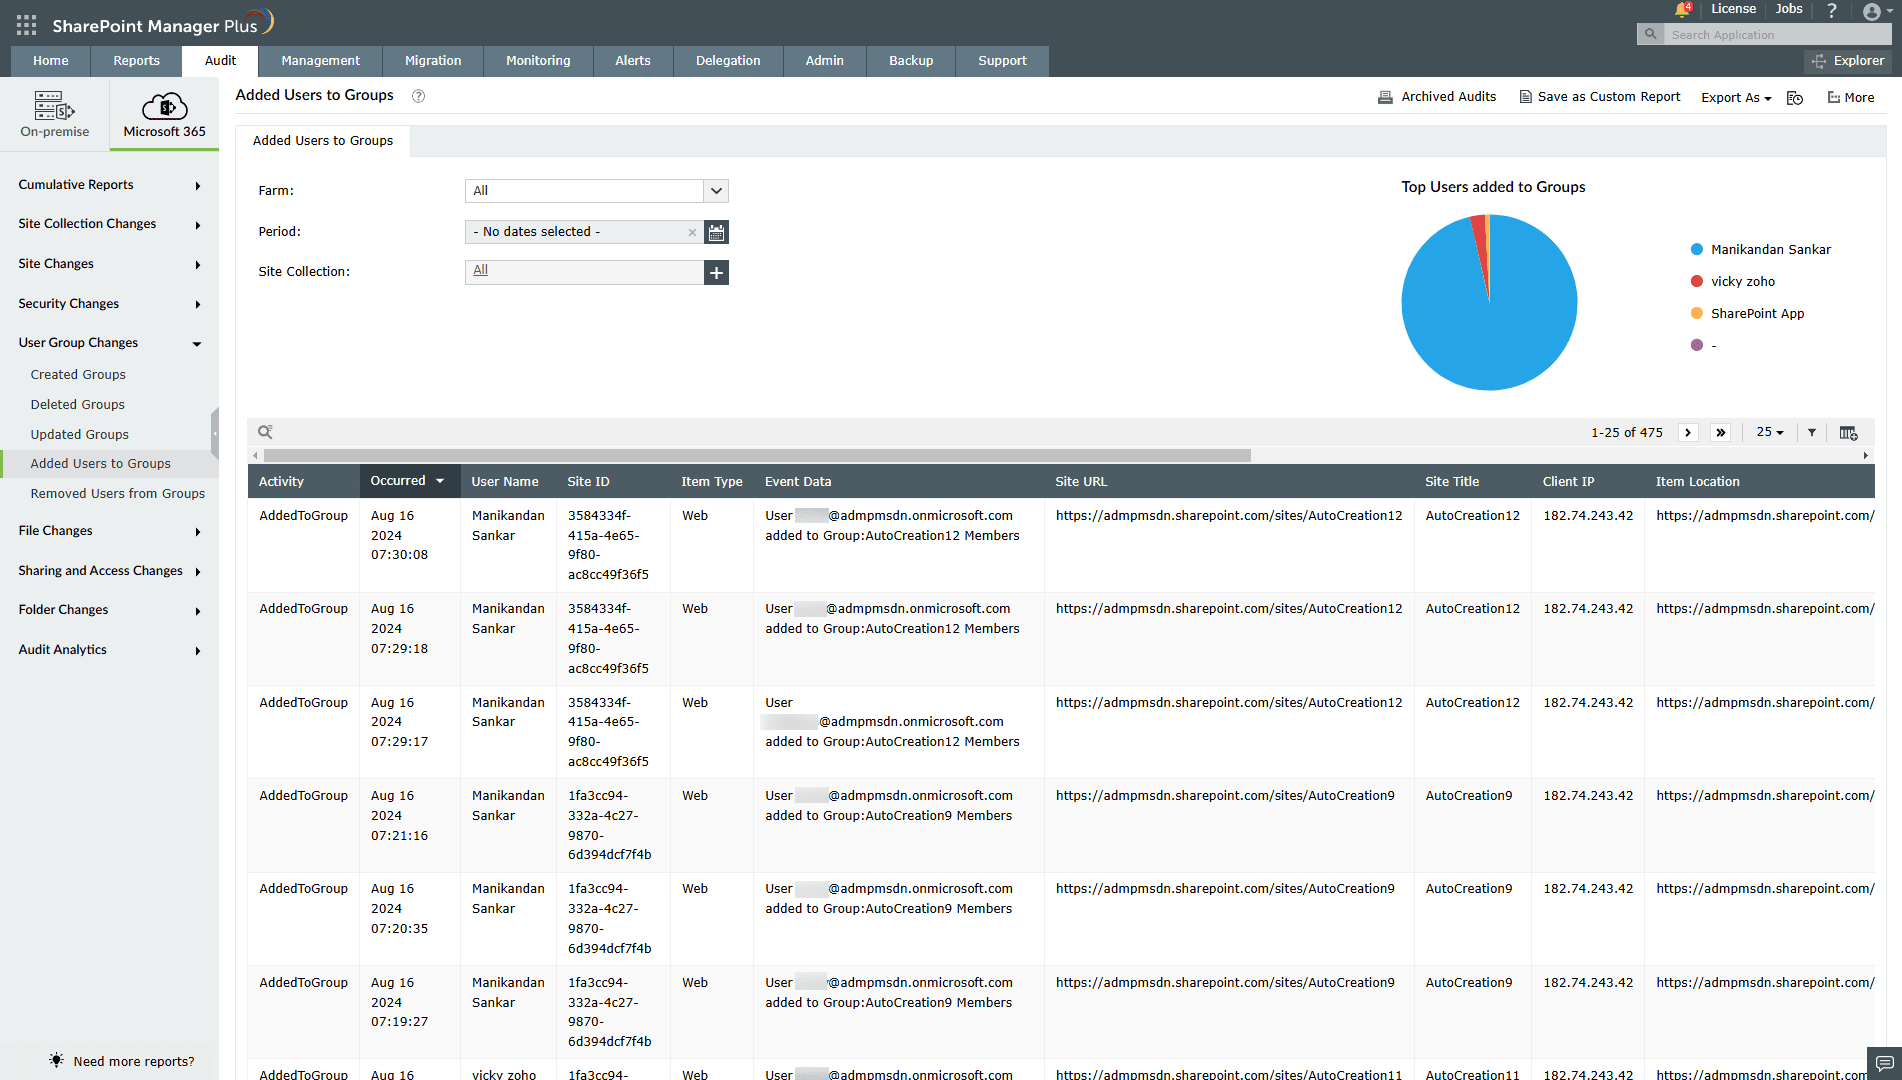The height and width of the screenshot is (1080, 1902).
Task: Clear the selected Period dates
Action: [692, 232]
